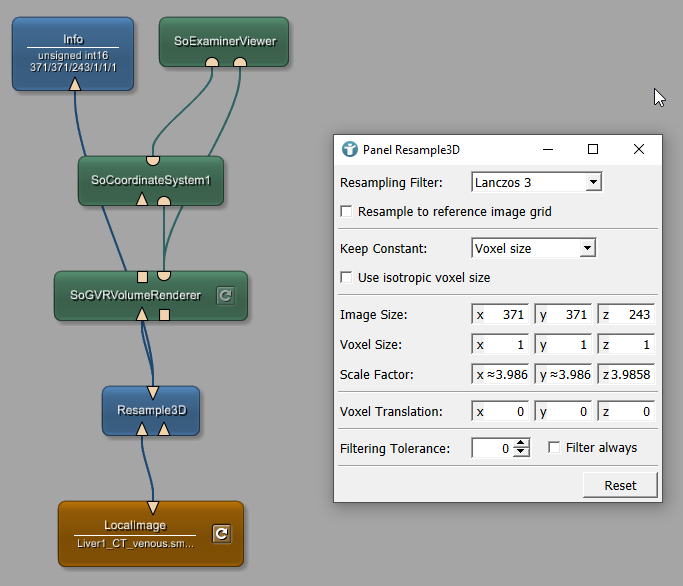Click the Panel Resample3D title bar icon
The height and width of the screenshot is (586, 683).
pos(349,149)
